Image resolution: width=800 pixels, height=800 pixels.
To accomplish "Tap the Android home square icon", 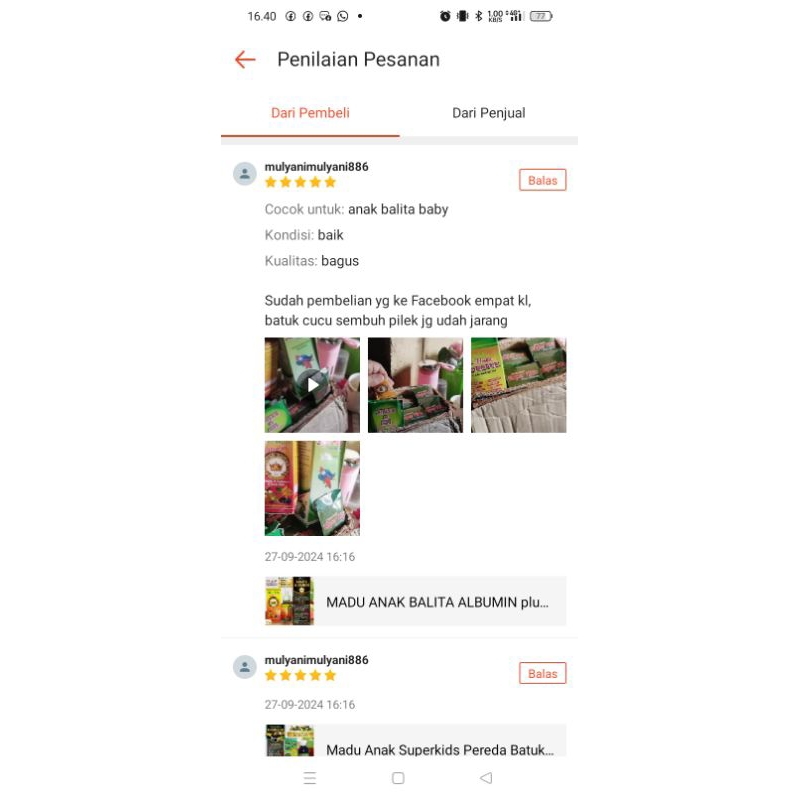I will [398, 778].
